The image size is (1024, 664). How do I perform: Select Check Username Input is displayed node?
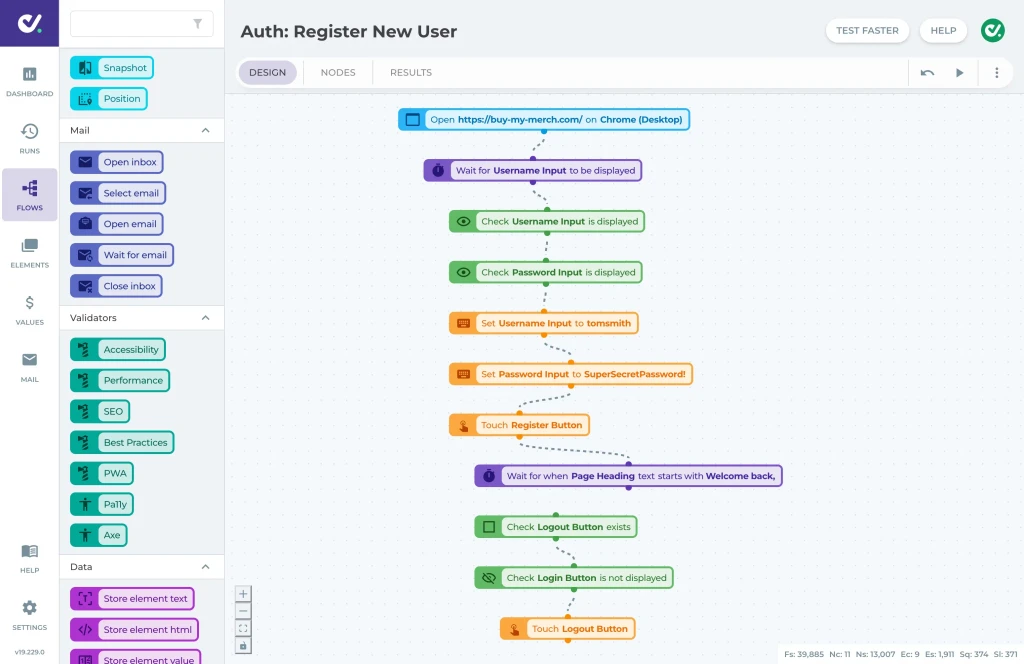(547, 221)
